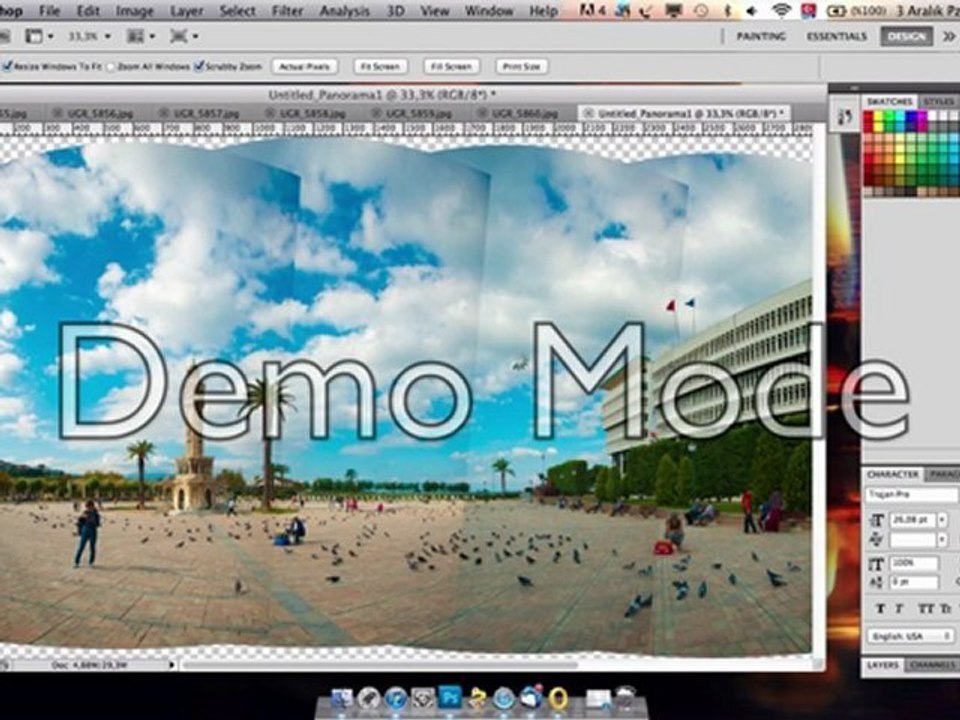This screenshot has height=720, width=960.
Task: Click the Print Size button
Action: (x=522, y=66)
